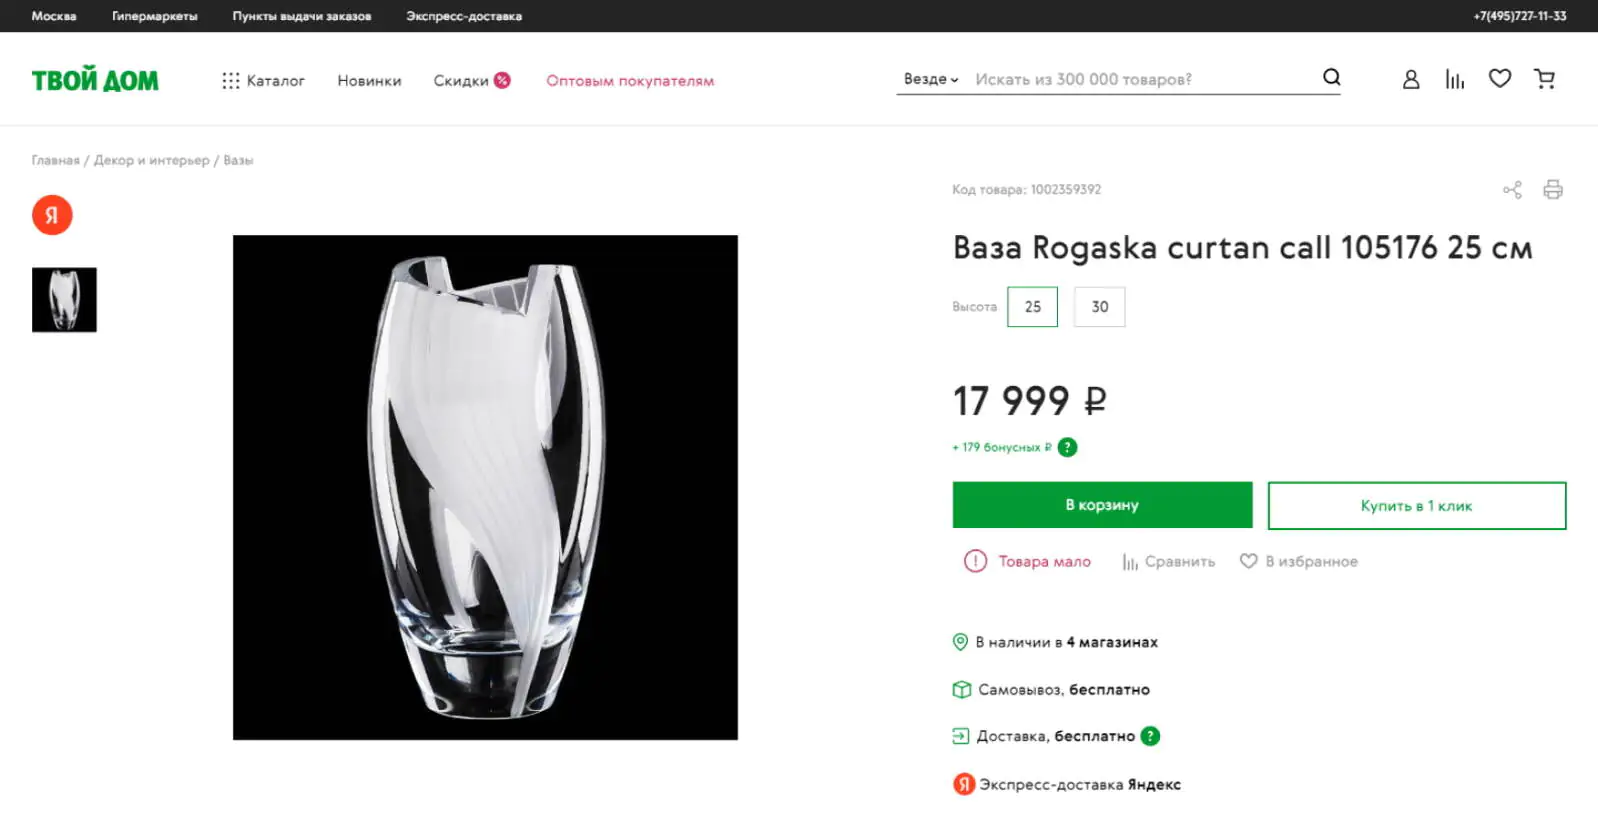
Task: Open the comparison list icon in header
Action: 1455,79
